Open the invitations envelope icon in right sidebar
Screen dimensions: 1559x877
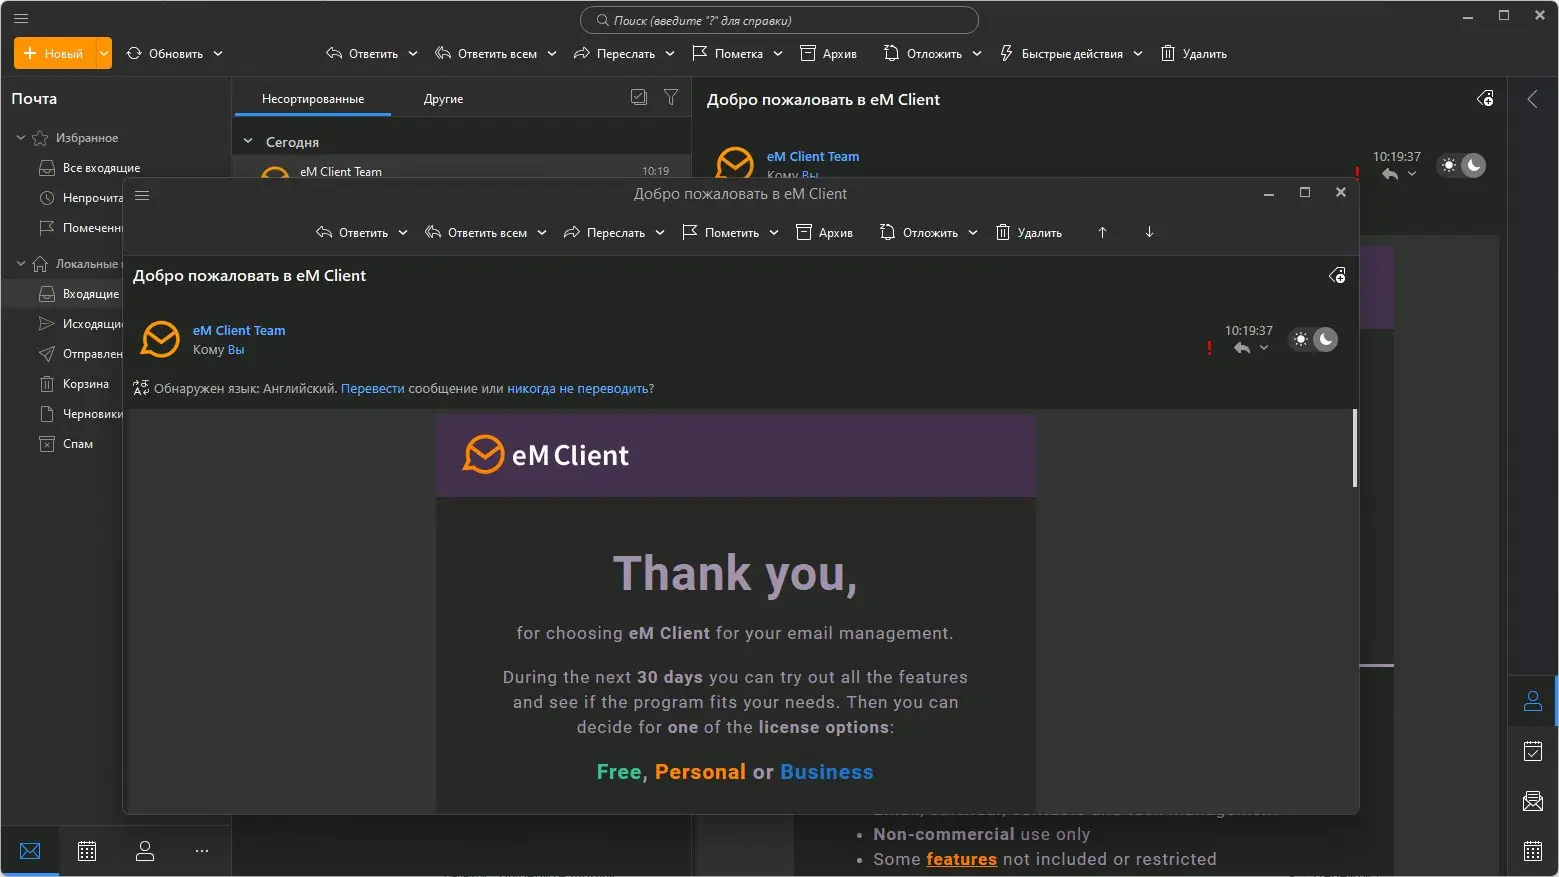tap(1533, 801)
